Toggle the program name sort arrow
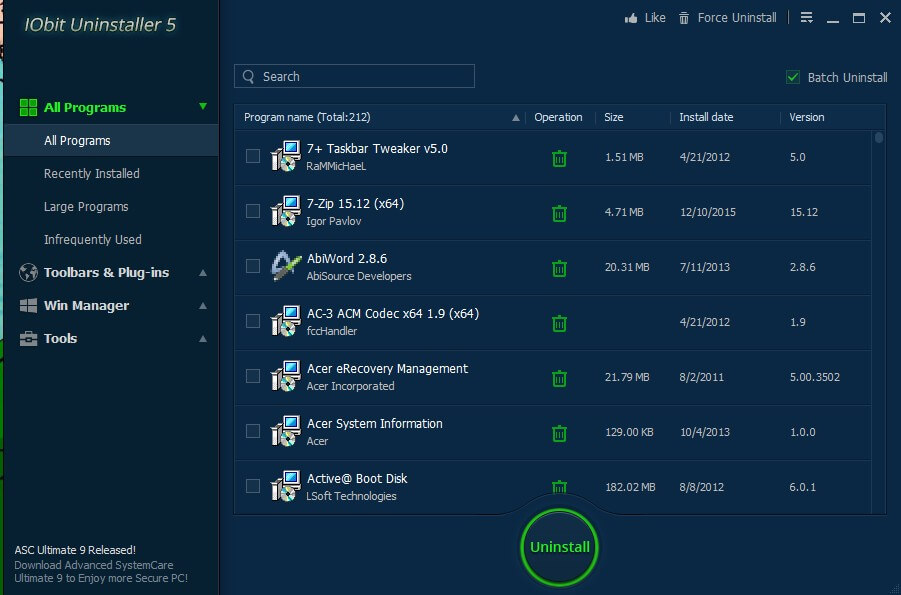901x595 pixels. pos(515,118)
